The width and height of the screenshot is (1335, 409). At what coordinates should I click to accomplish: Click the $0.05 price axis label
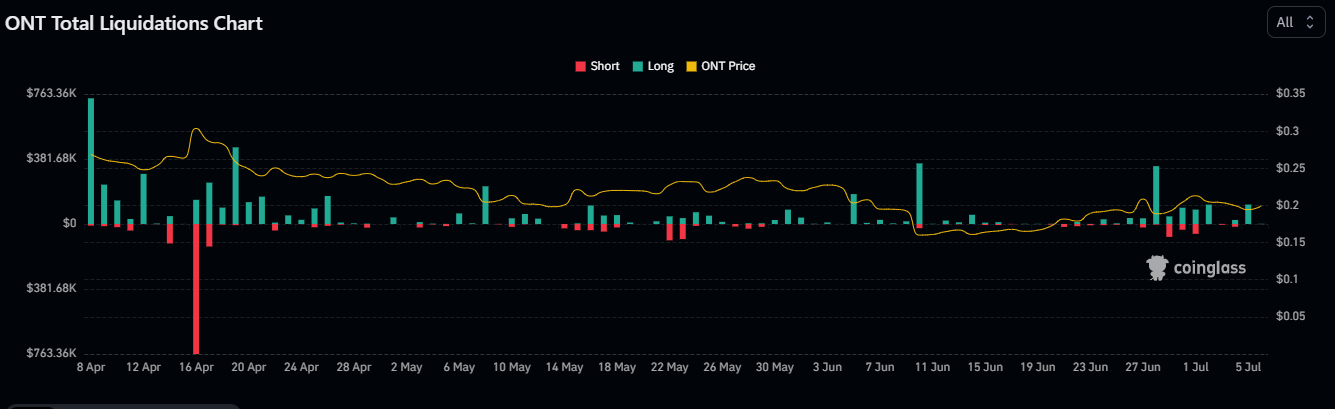tap(1291, 316)
